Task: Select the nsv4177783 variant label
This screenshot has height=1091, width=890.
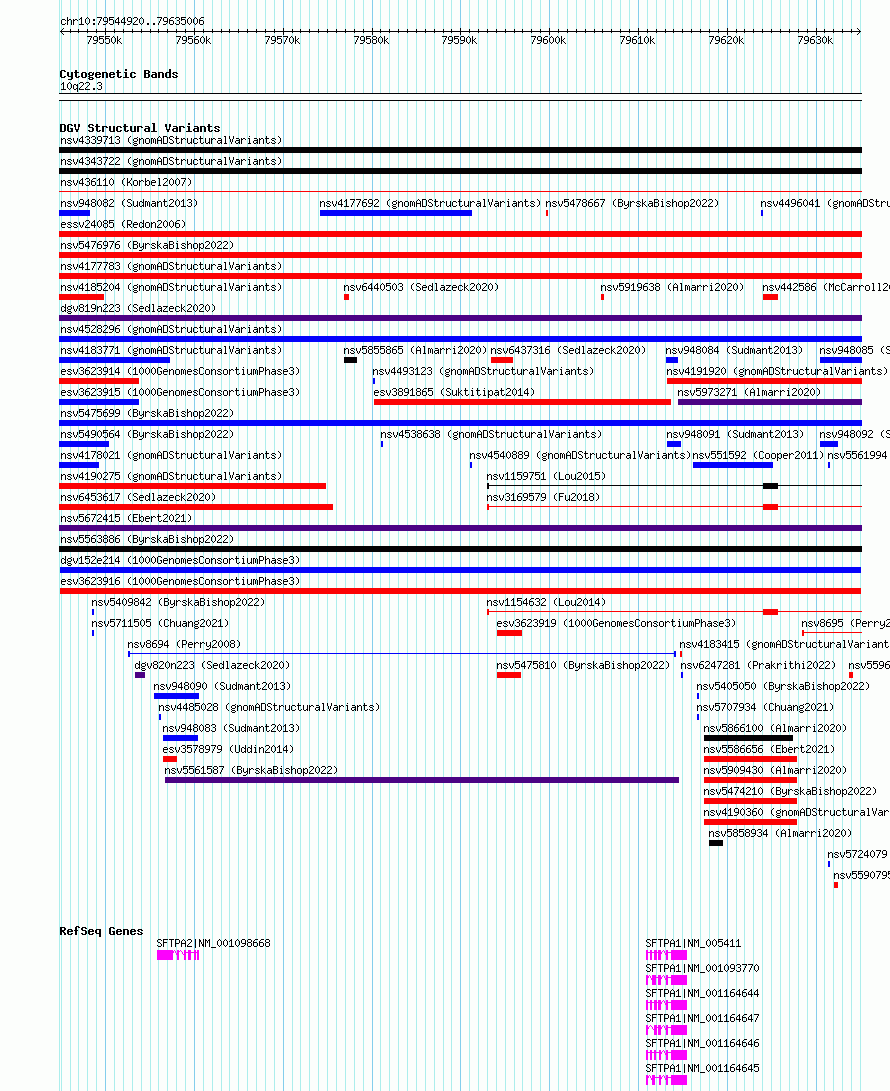Action: pyautogui.click(x=171, y=266)
